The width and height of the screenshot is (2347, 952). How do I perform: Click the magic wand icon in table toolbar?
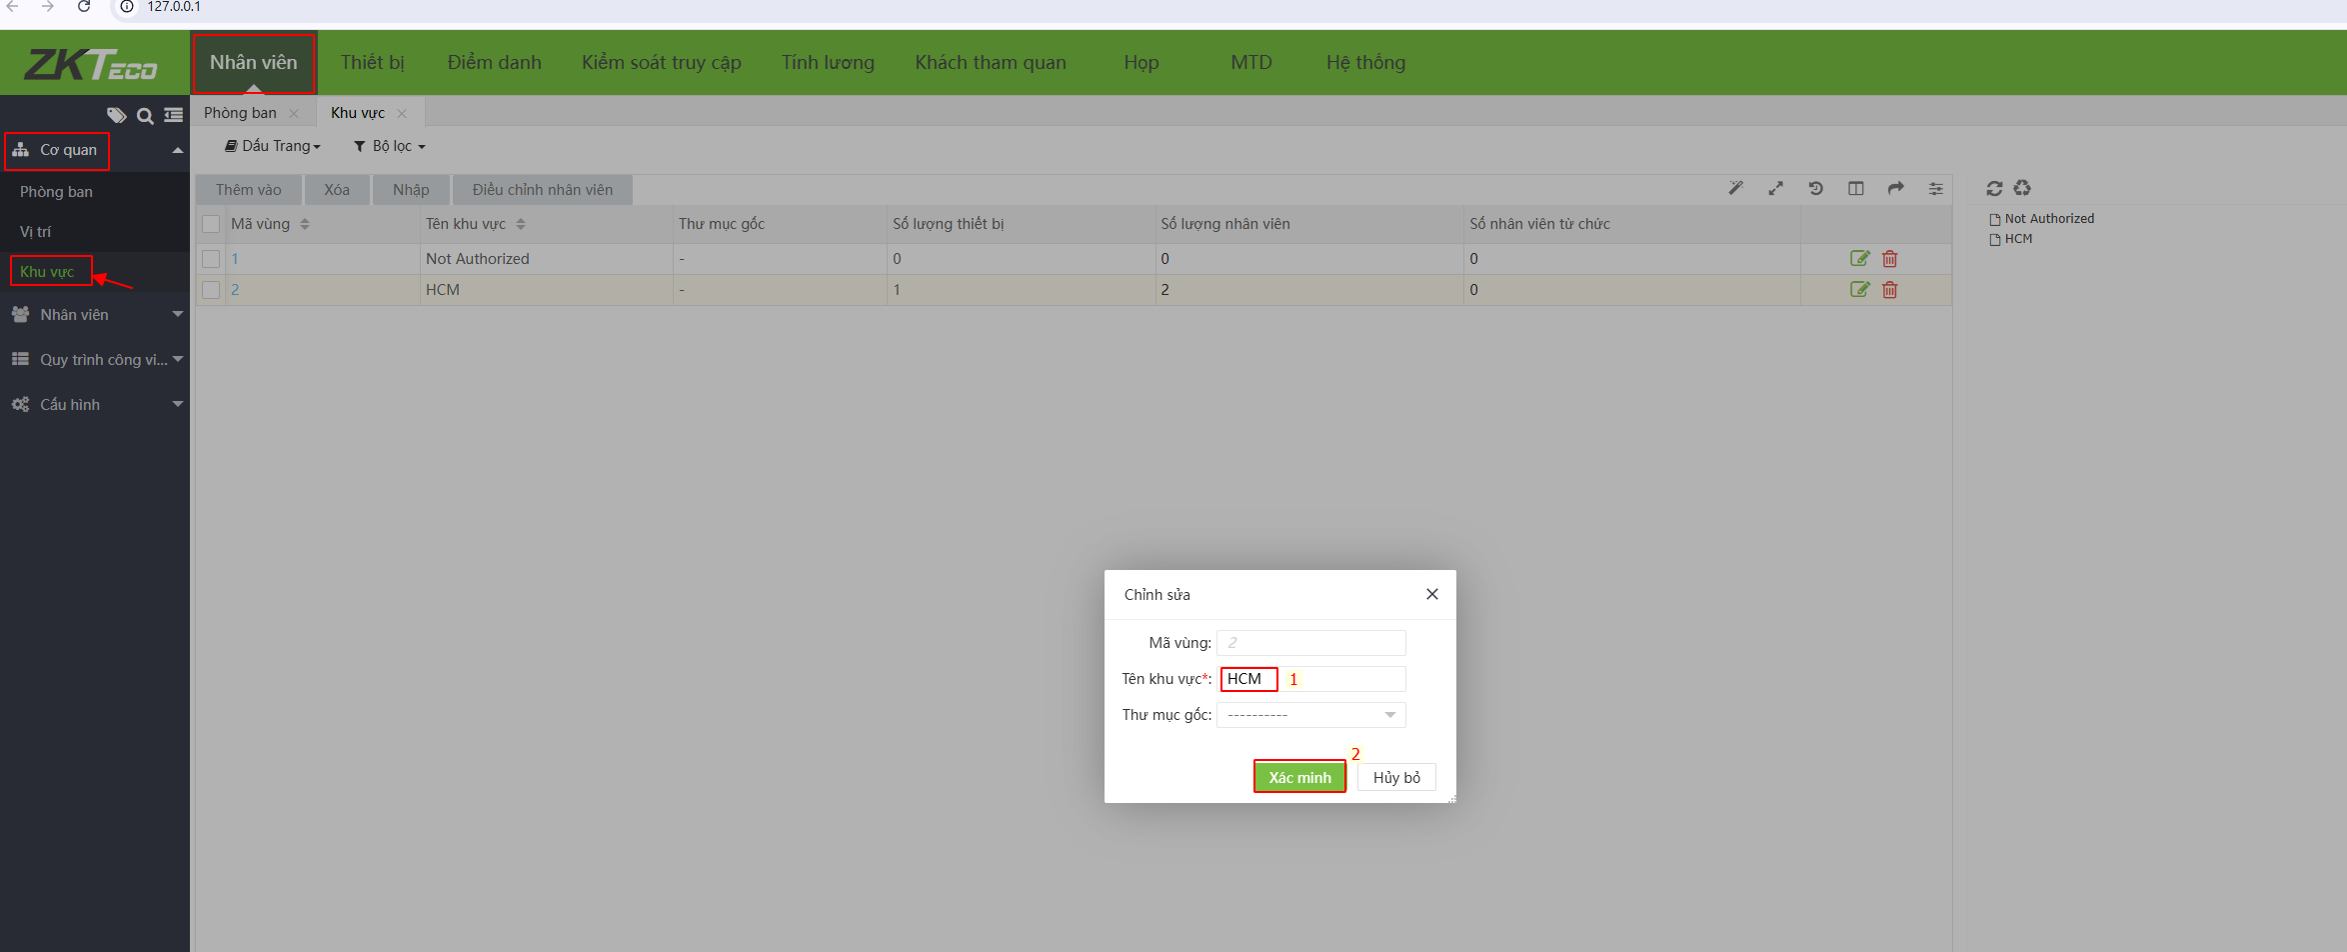(x=1735, y=188)
